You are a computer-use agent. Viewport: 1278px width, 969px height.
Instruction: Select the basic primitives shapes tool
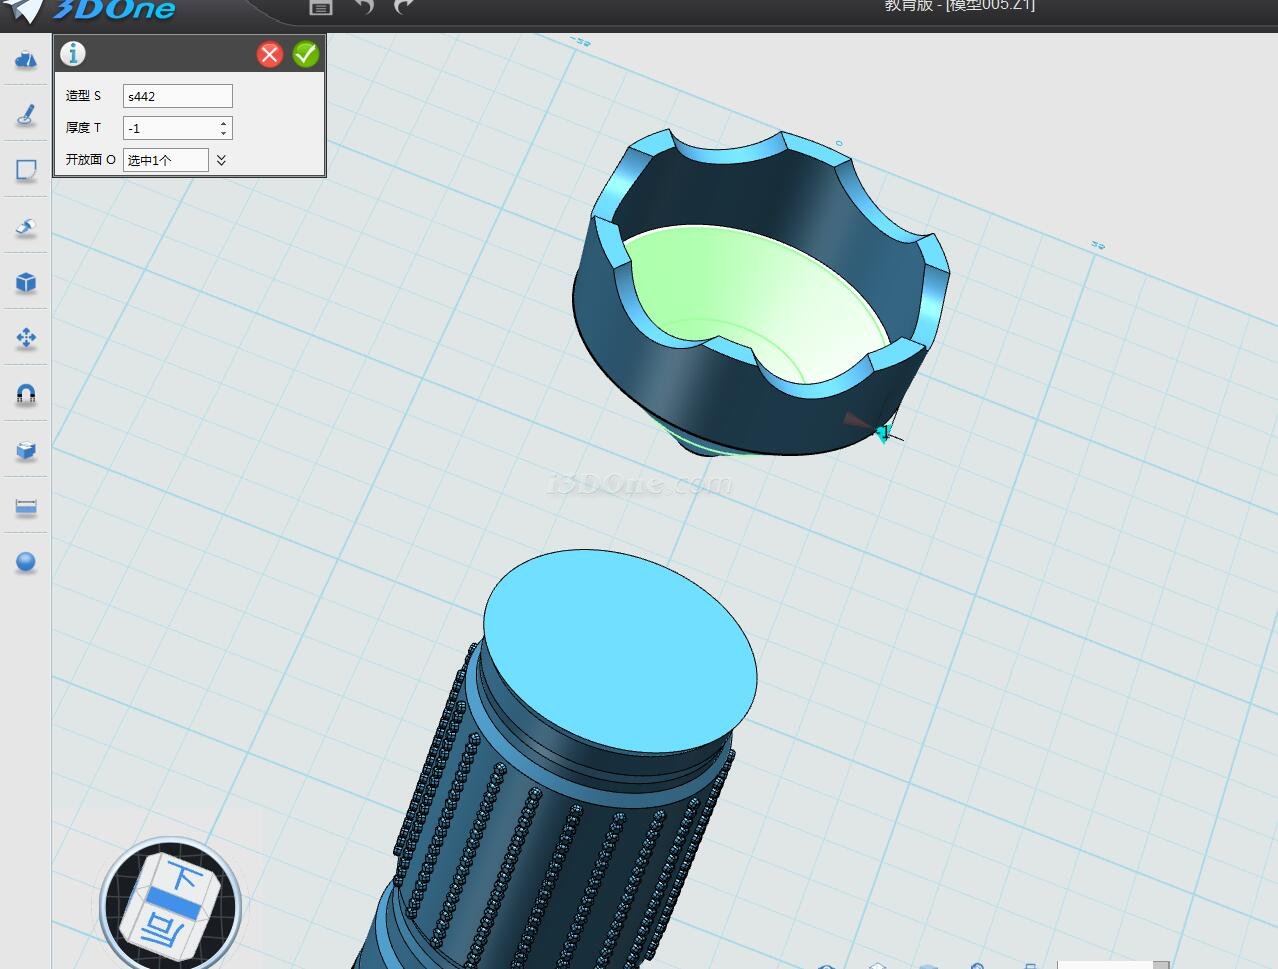click(x=26, y=59)
